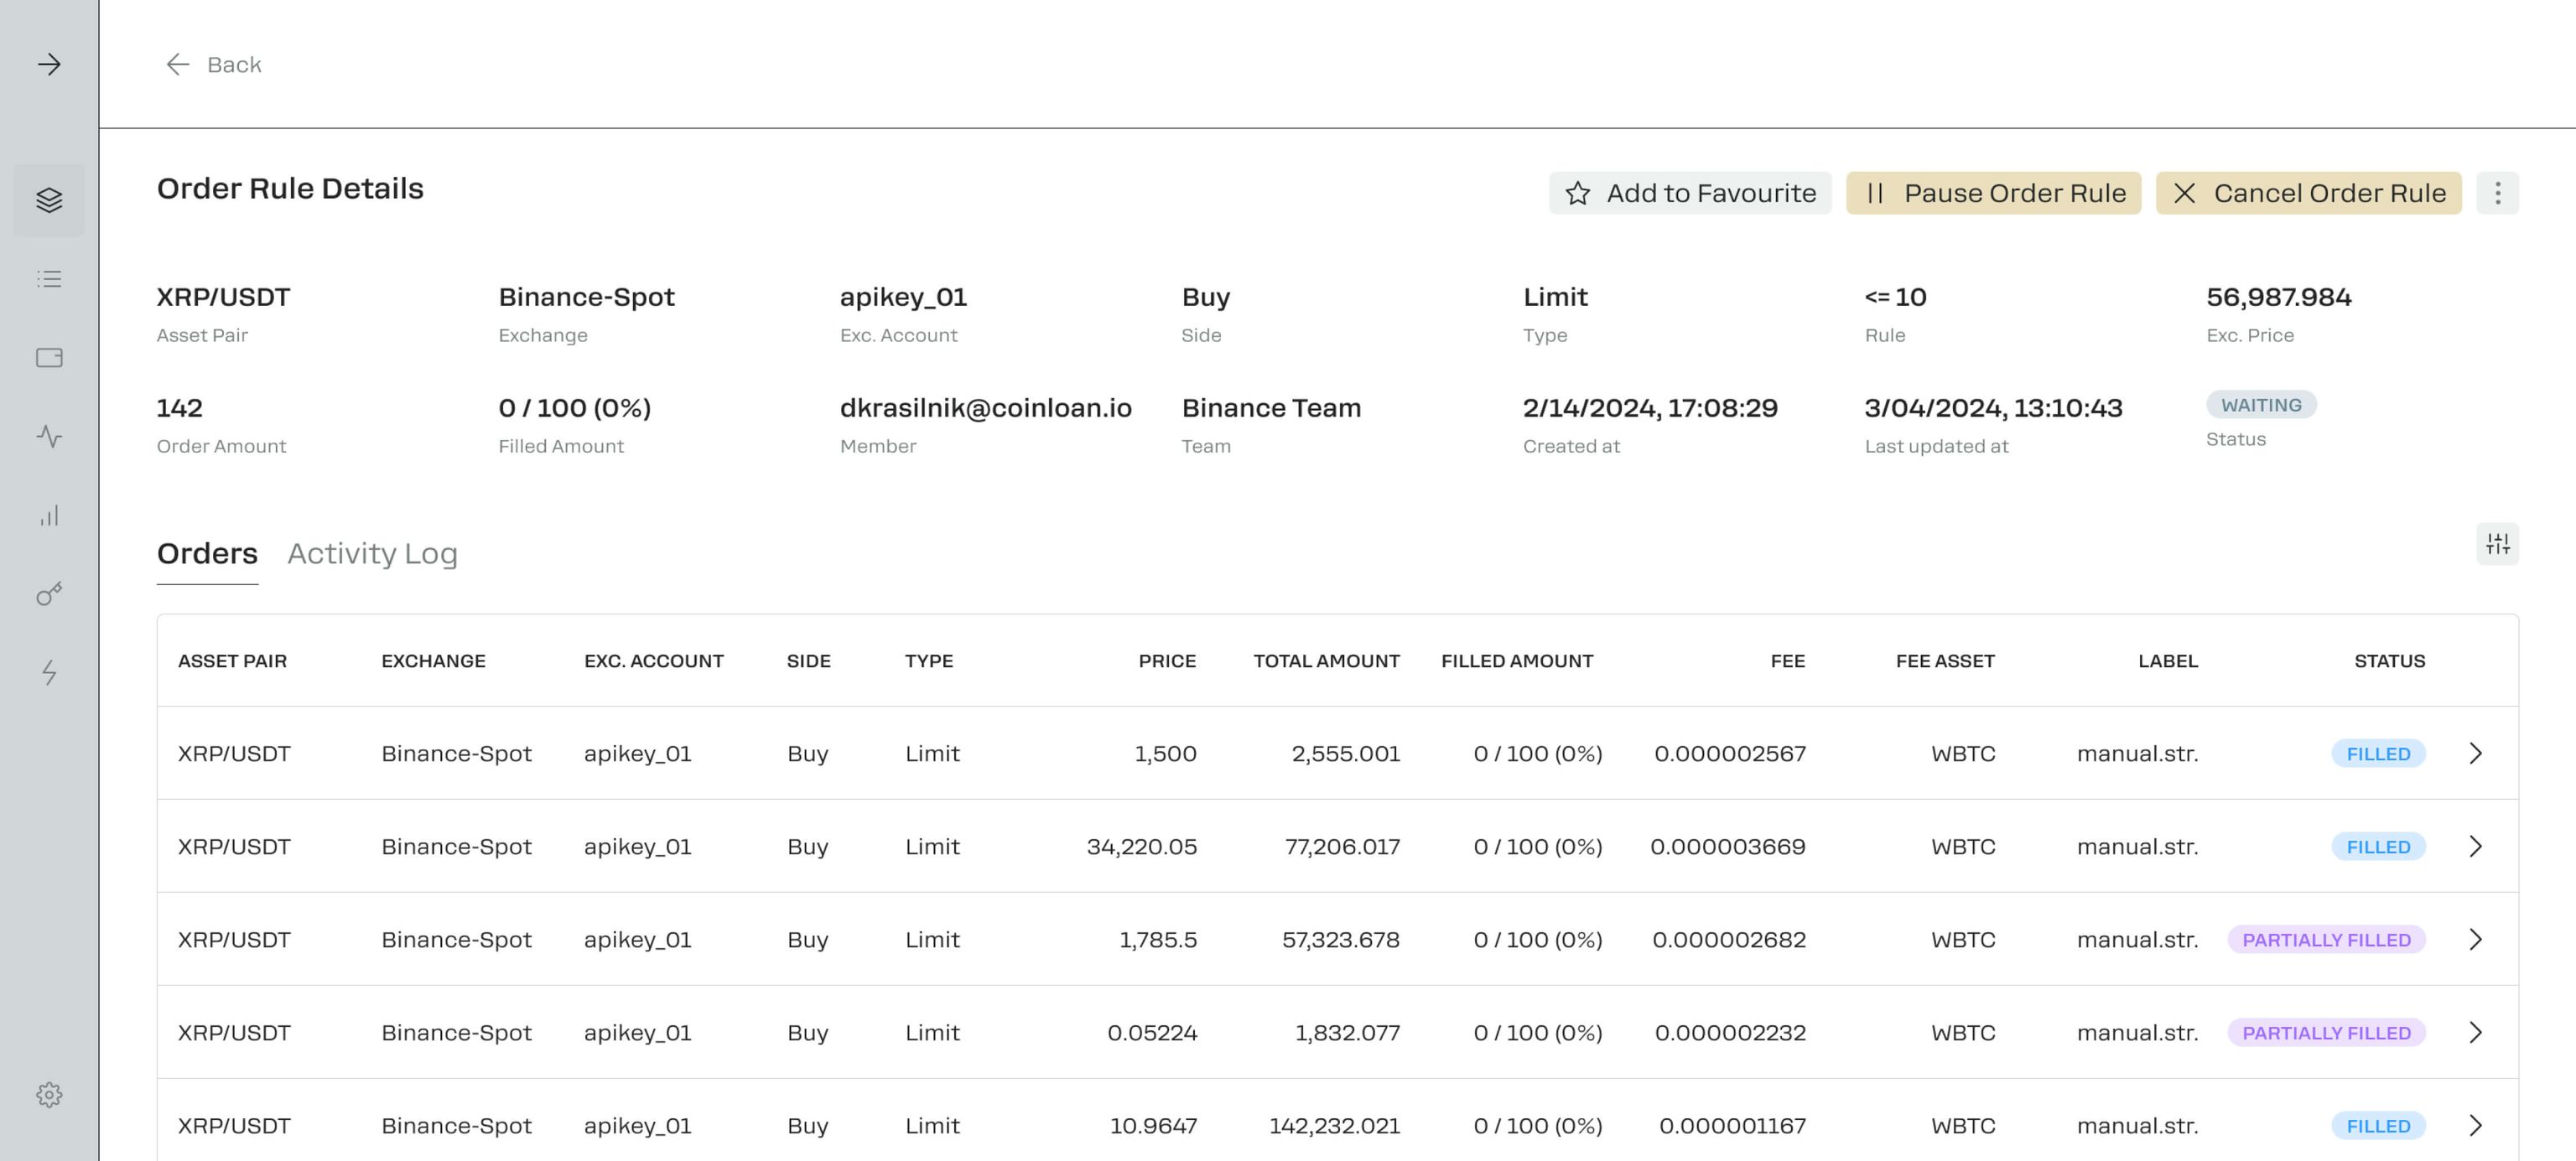Open the wallet sidebar icon
Viewport: 2576px width, 1161px height.
click(x=49, y=358)
